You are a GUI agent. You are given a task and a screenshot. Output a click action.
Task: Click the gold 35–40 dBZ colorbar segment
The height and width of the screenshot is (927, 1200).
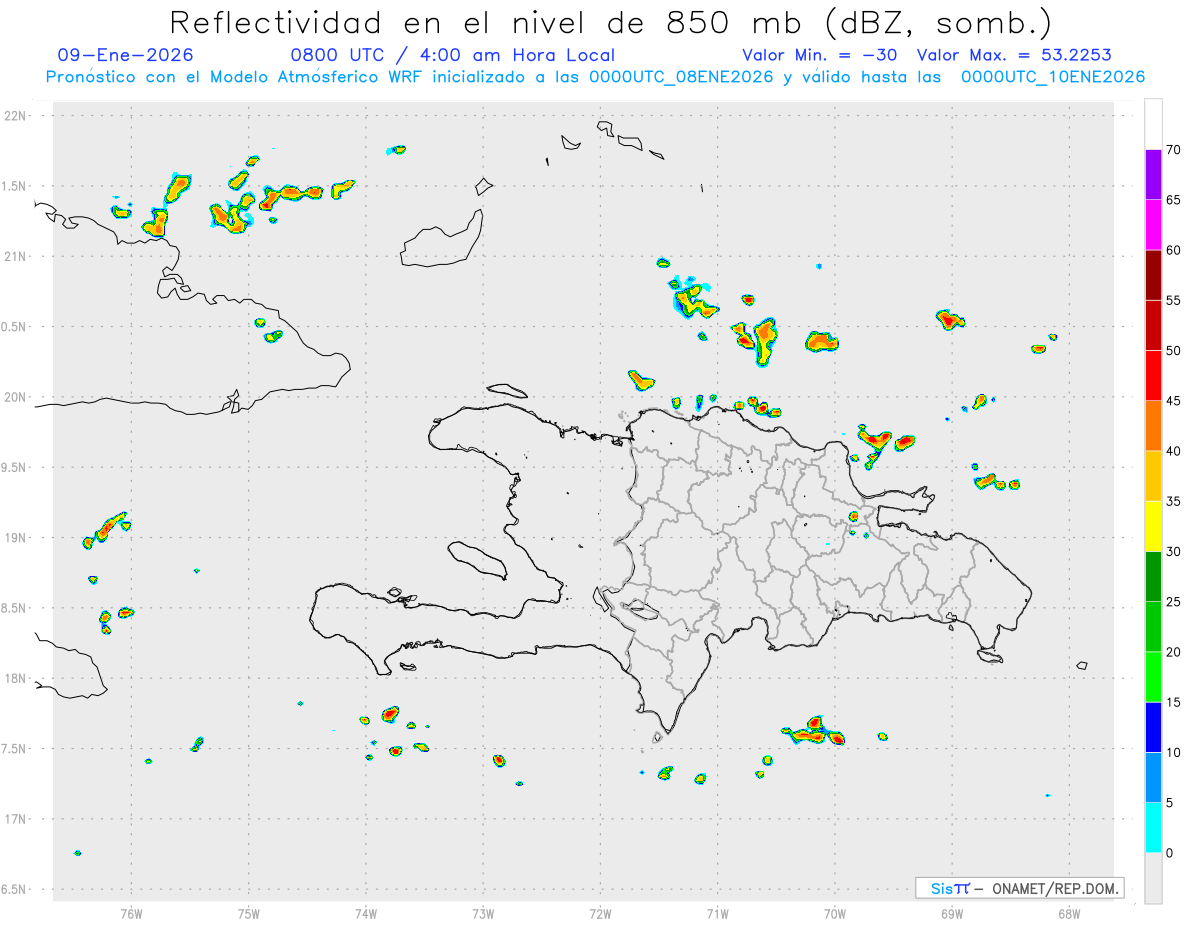click(x=1153, y=476)
